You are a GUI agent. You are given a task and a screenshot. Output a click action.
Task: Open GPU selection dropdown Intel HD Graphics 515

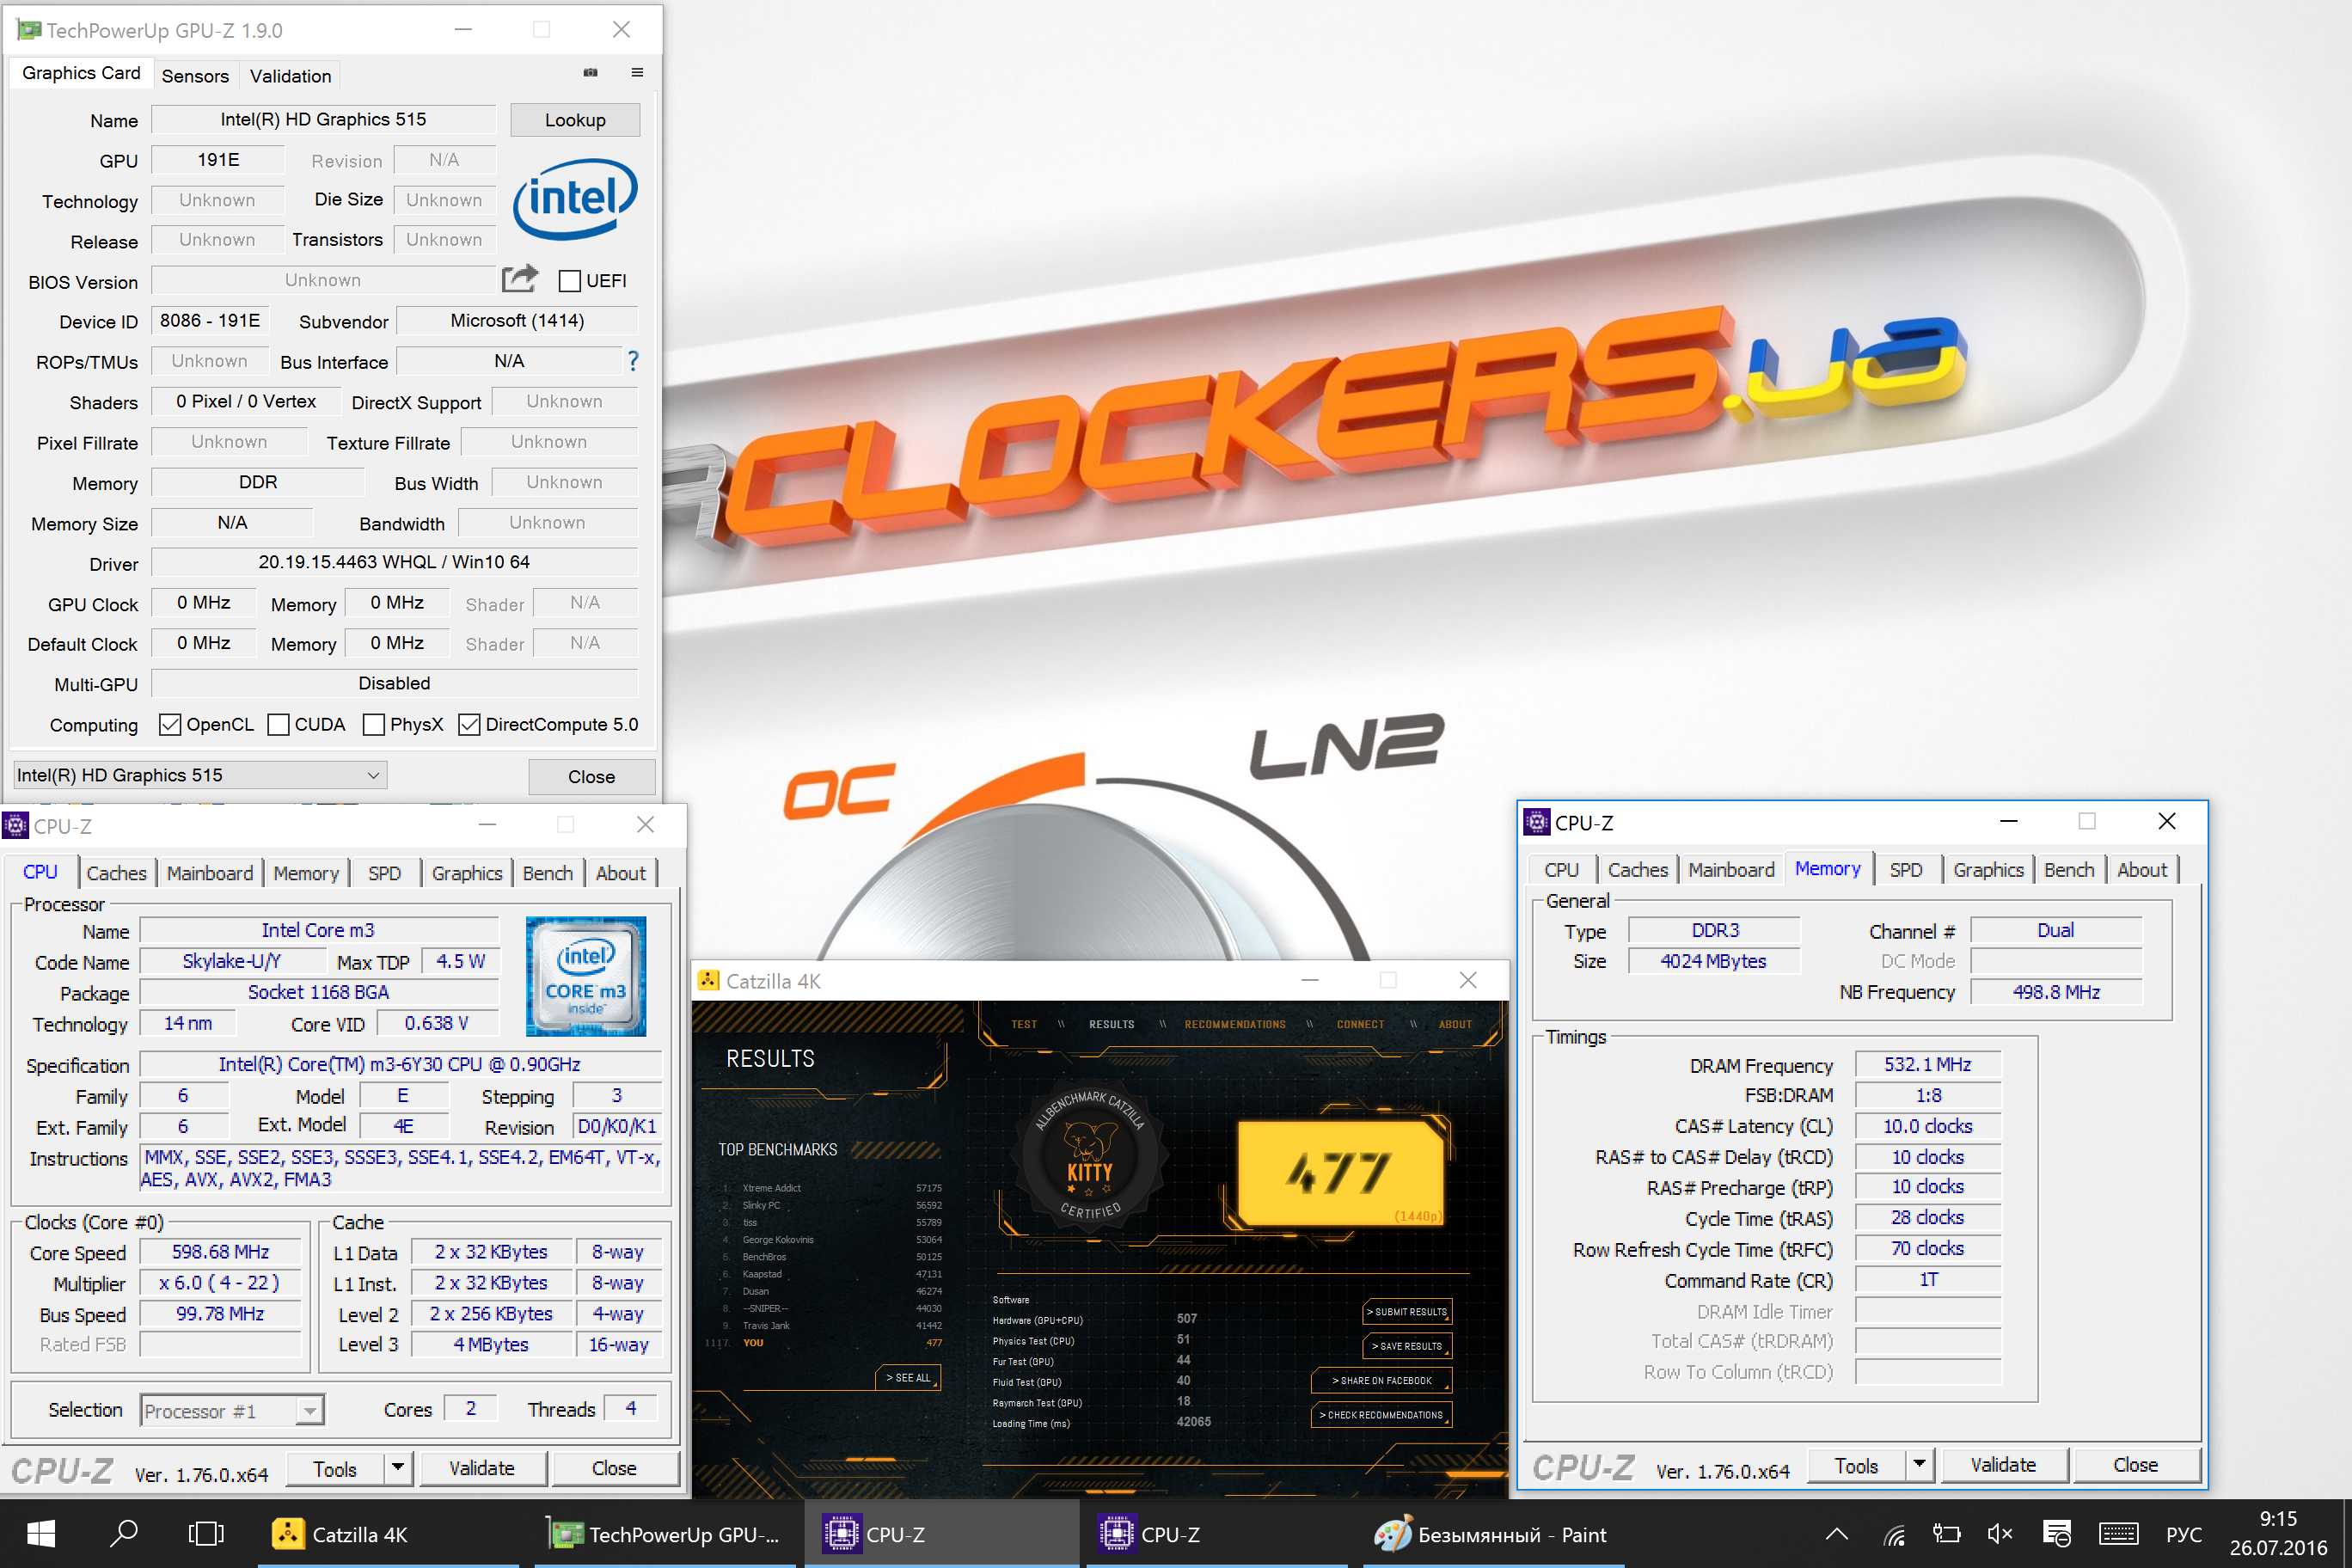200,775
